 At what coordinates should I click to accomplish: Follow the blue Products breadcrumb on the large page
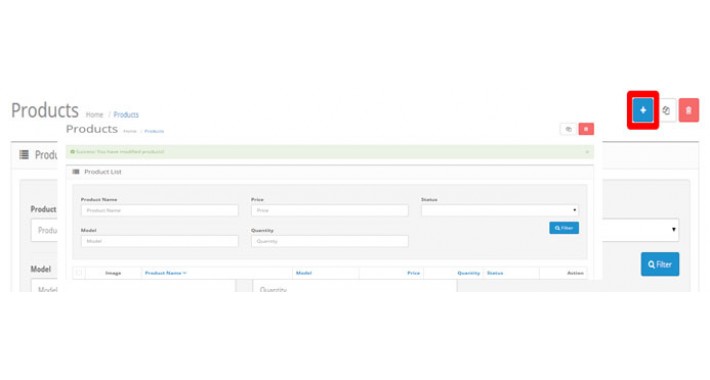click(x=126, y=115)
